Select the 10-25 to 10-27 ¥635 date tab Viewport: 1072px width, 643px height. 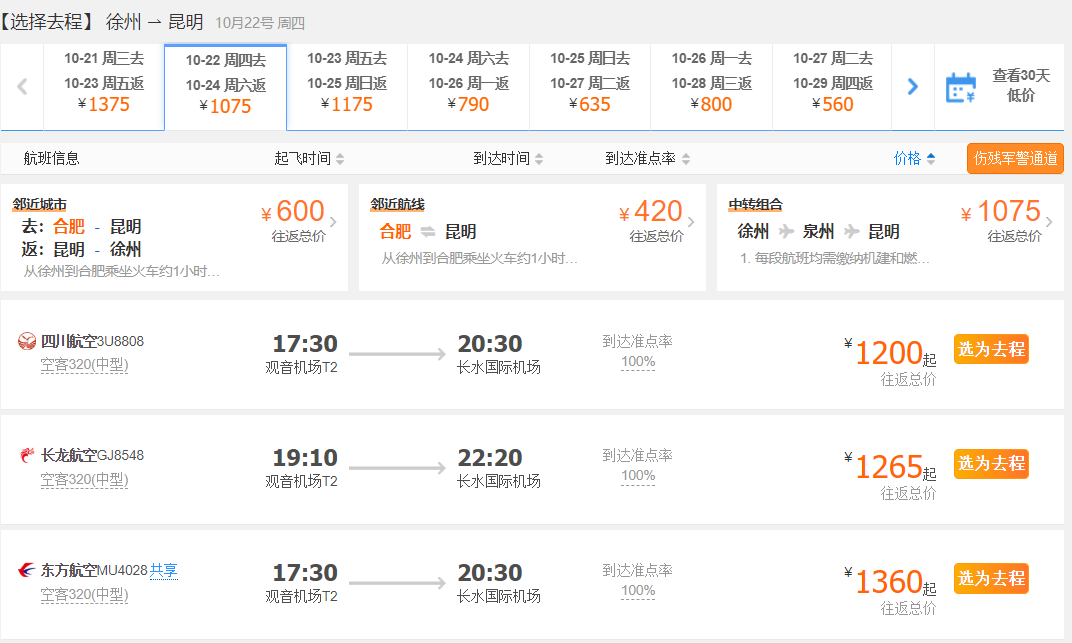coord(590,82)
